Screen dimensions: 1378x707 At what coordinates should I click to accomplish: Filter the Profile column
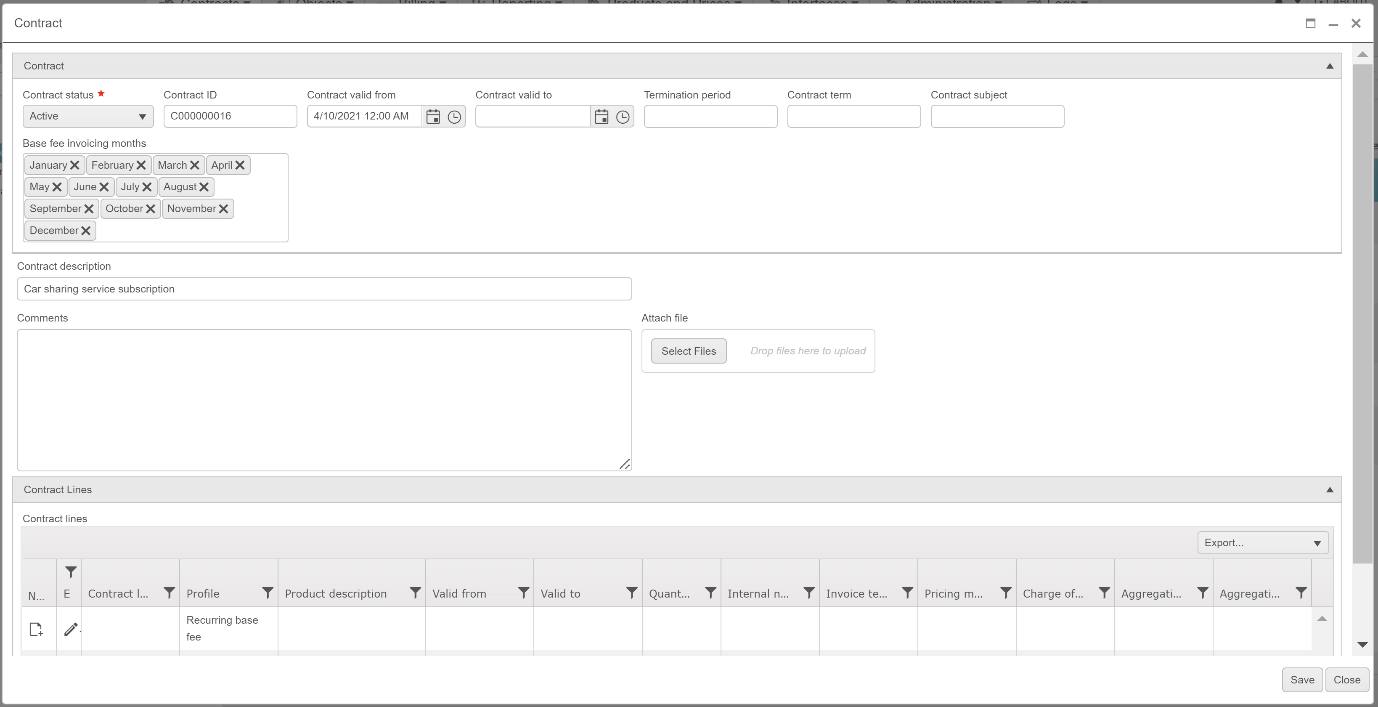click(x=267, y=593)
